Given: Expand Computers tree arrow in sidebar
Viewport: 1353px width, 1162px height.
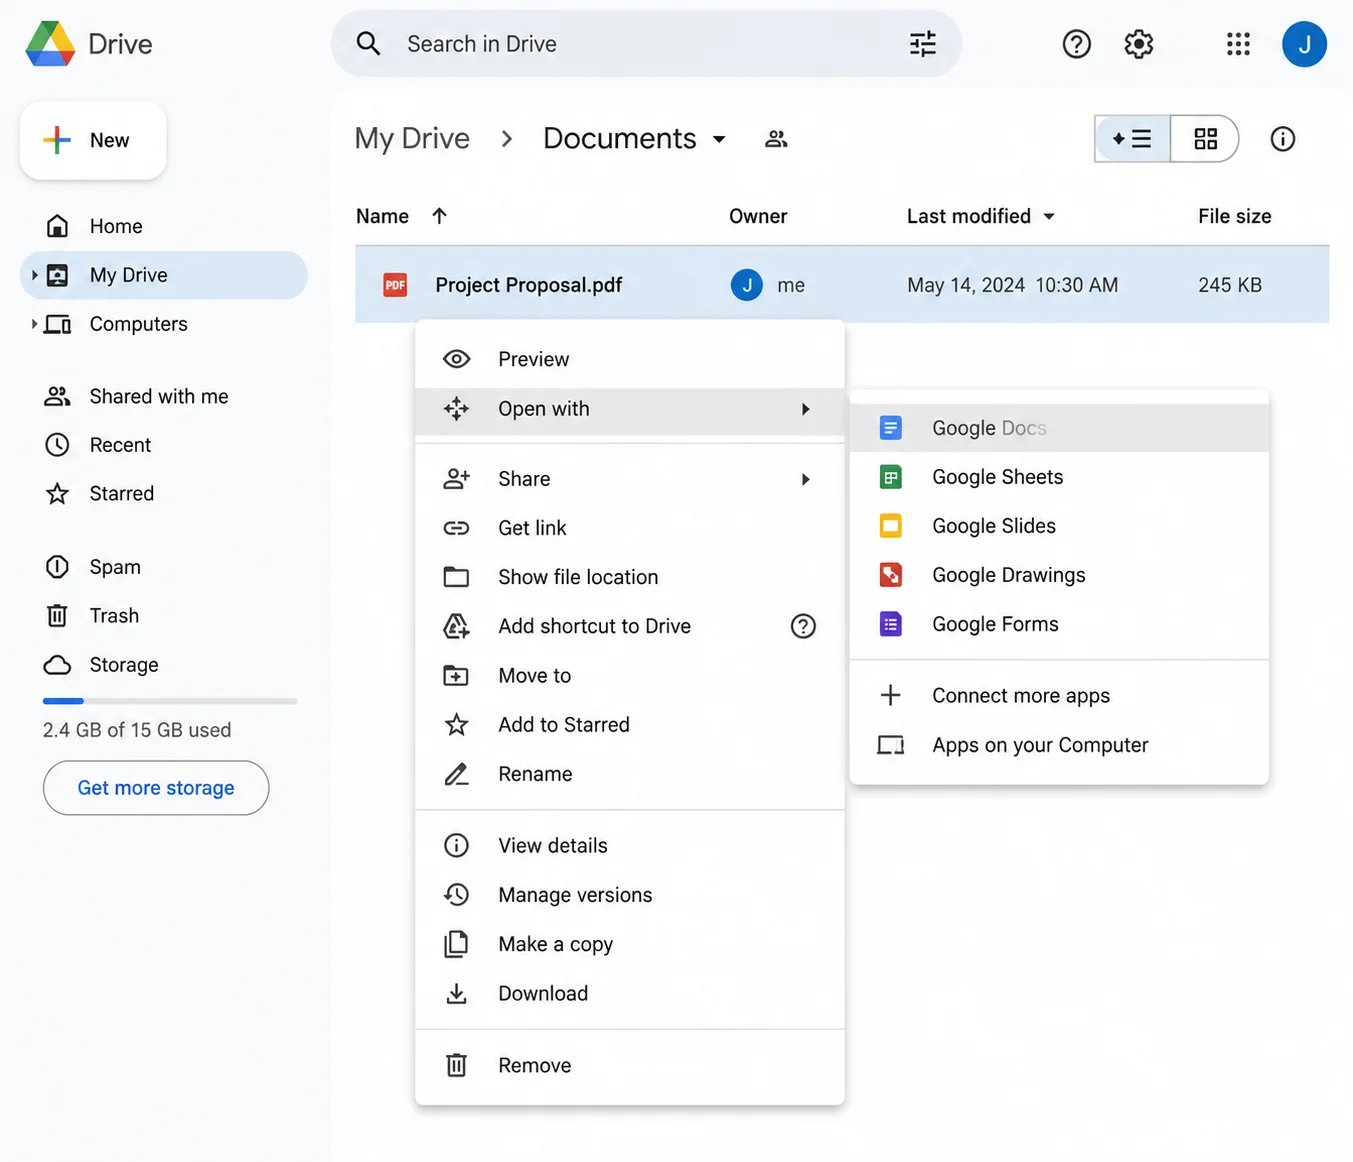Looking at the screenshot, I should [x=34, y=324].
